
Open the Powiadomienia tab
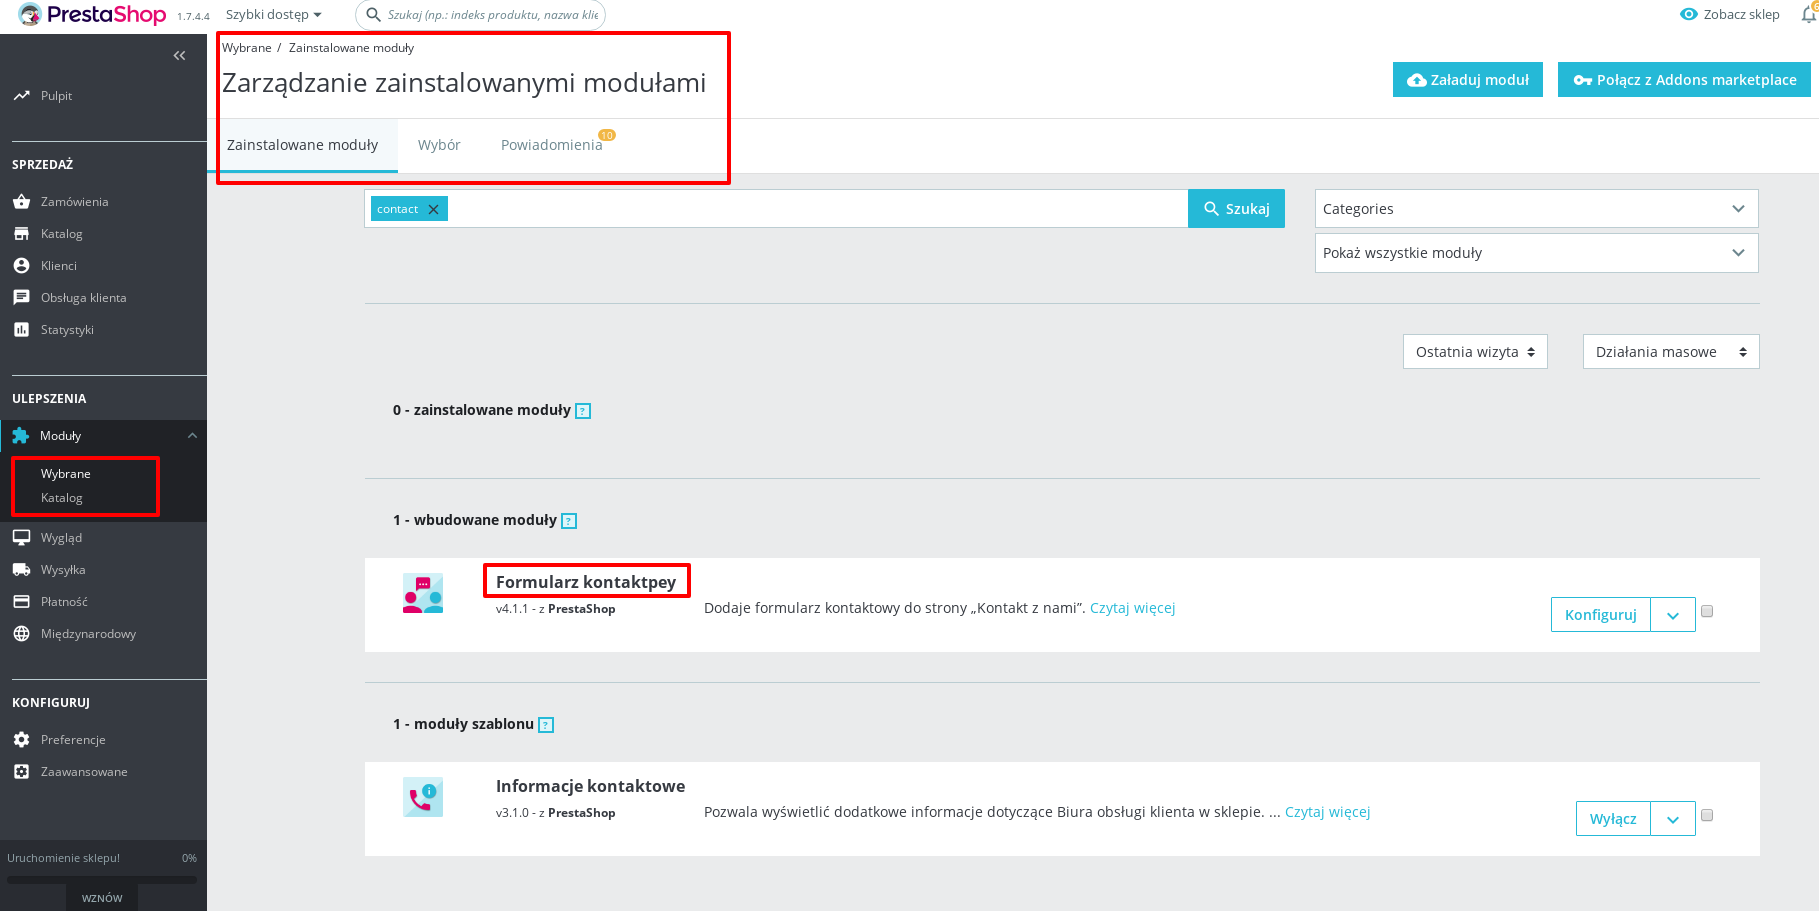click(551, 144)
